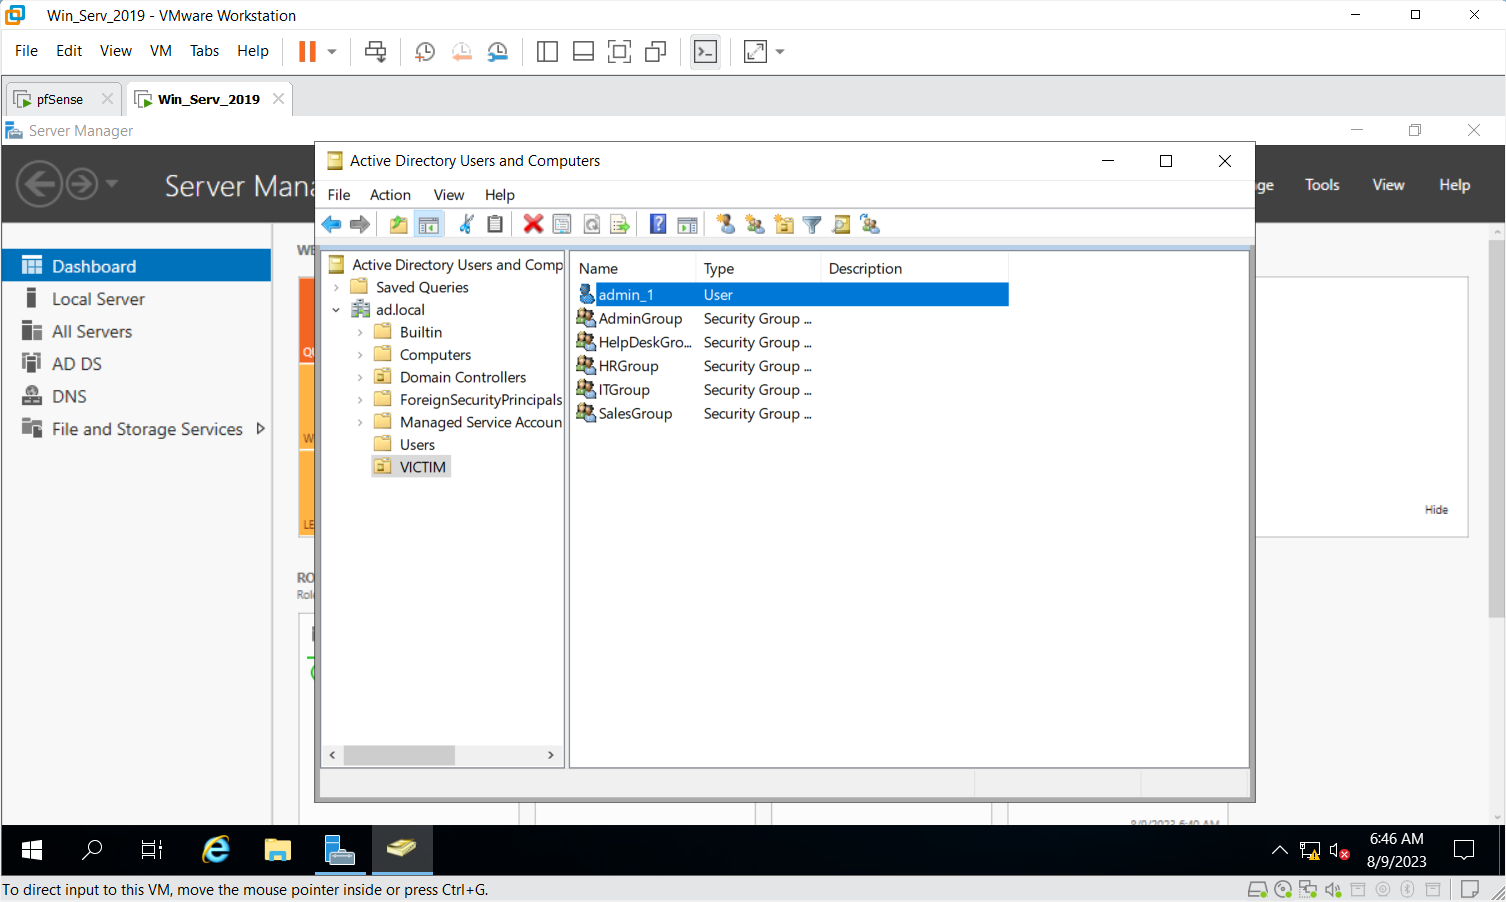Delete the selected object with red X

tap(533, 224)
